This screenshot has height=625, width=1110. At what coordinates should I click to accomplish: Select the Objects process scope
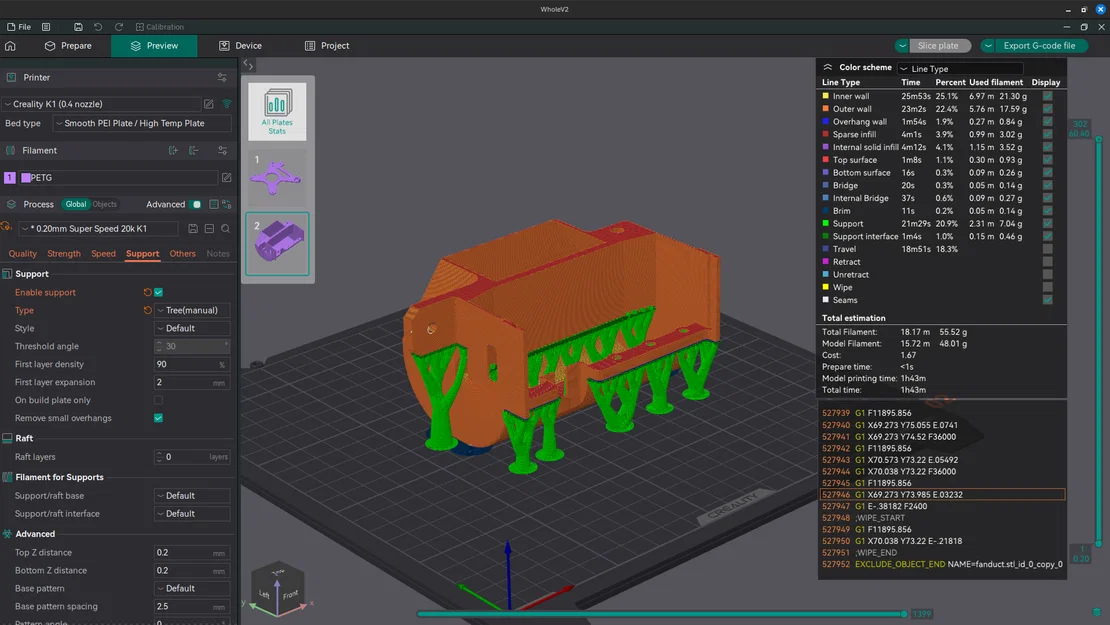tap(104, 204)
